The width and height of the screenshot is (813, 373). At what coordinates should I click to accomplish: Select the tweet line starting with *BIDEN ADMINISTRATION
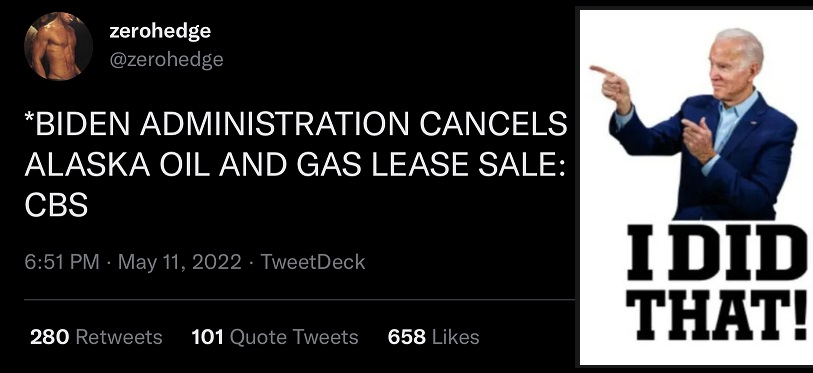pos(296,123)
